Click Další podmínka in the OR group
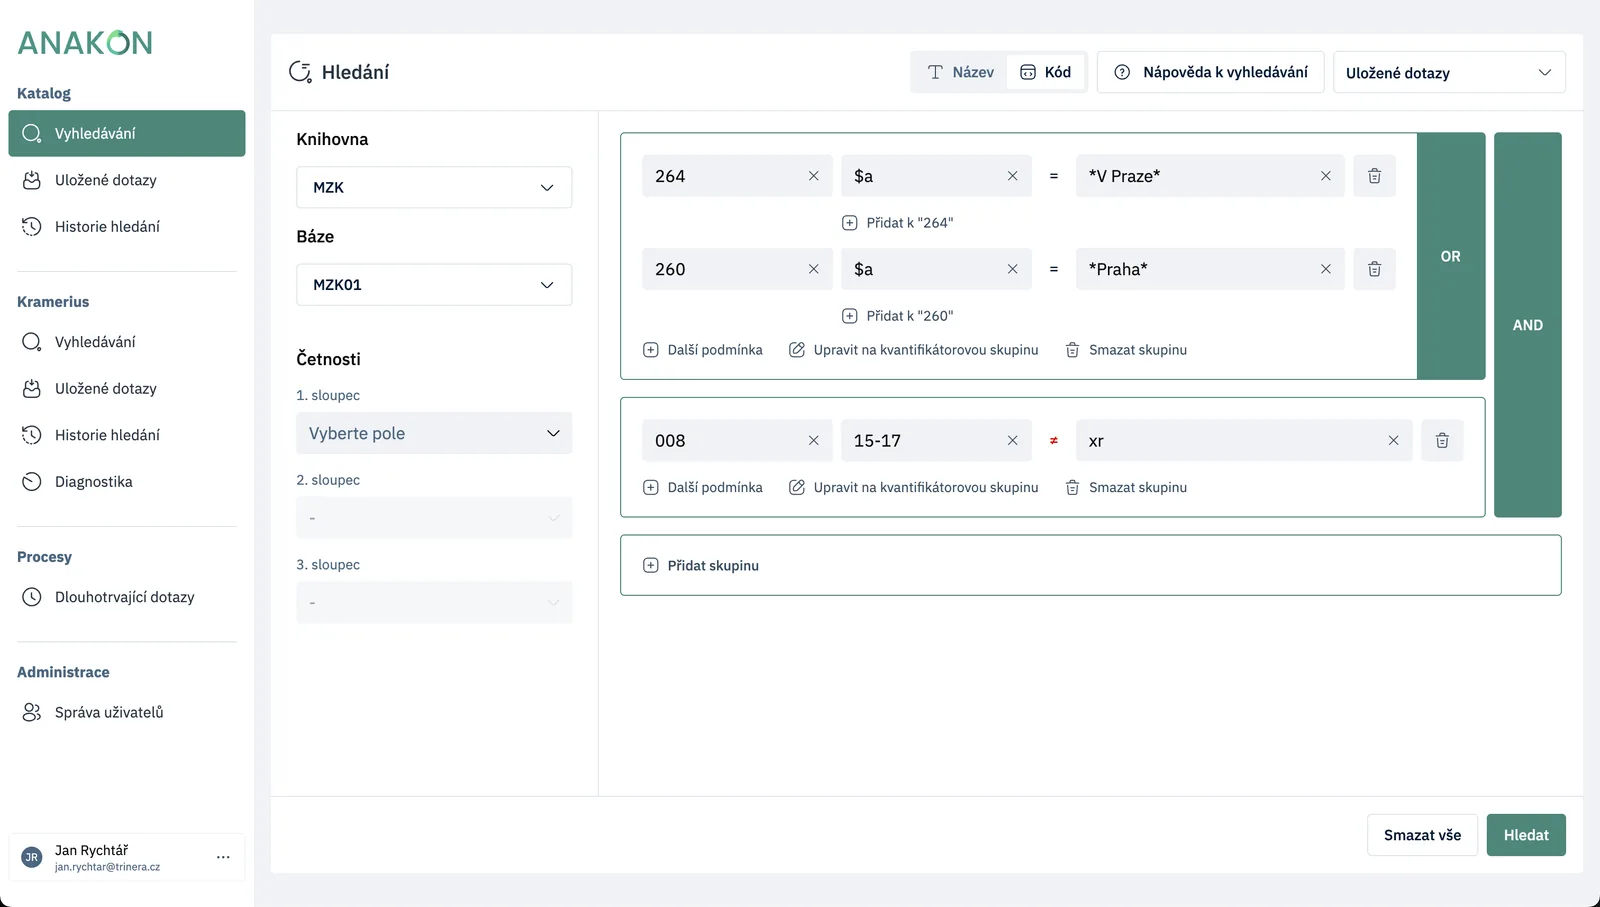This screenshot has height=907, width=1600. (703, 350)
